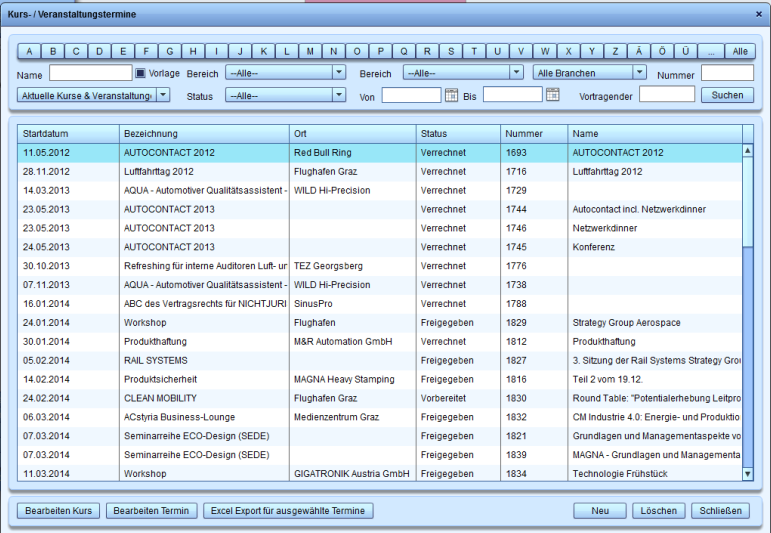The image size is (771, 533).
Task: Open the Bis date calendar picker
Action: tap(553, 95)
